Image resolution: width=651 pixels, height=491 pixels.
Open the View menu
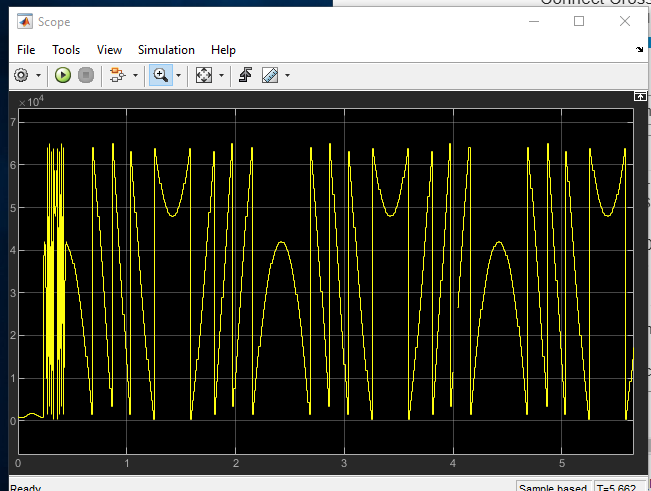click(x=109, y=50)
